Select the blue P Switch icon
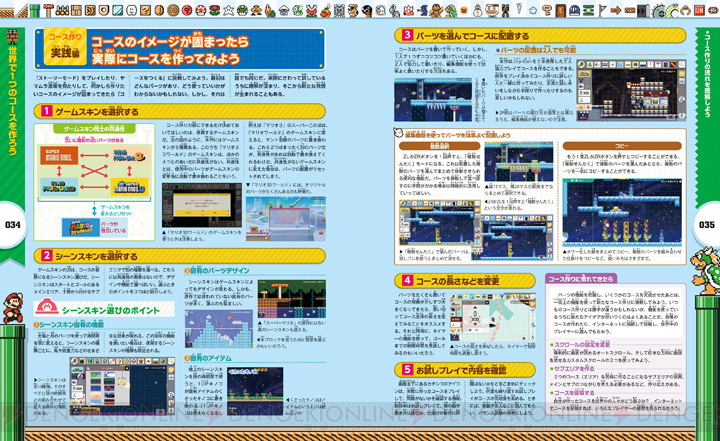Screen dimensions: 720x441 [574, 10]
